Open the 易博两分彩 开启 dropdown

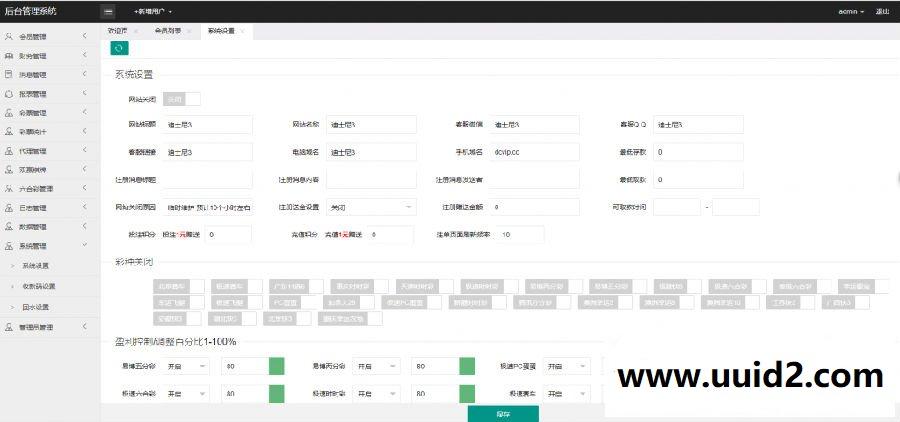[x=376, y=366]
